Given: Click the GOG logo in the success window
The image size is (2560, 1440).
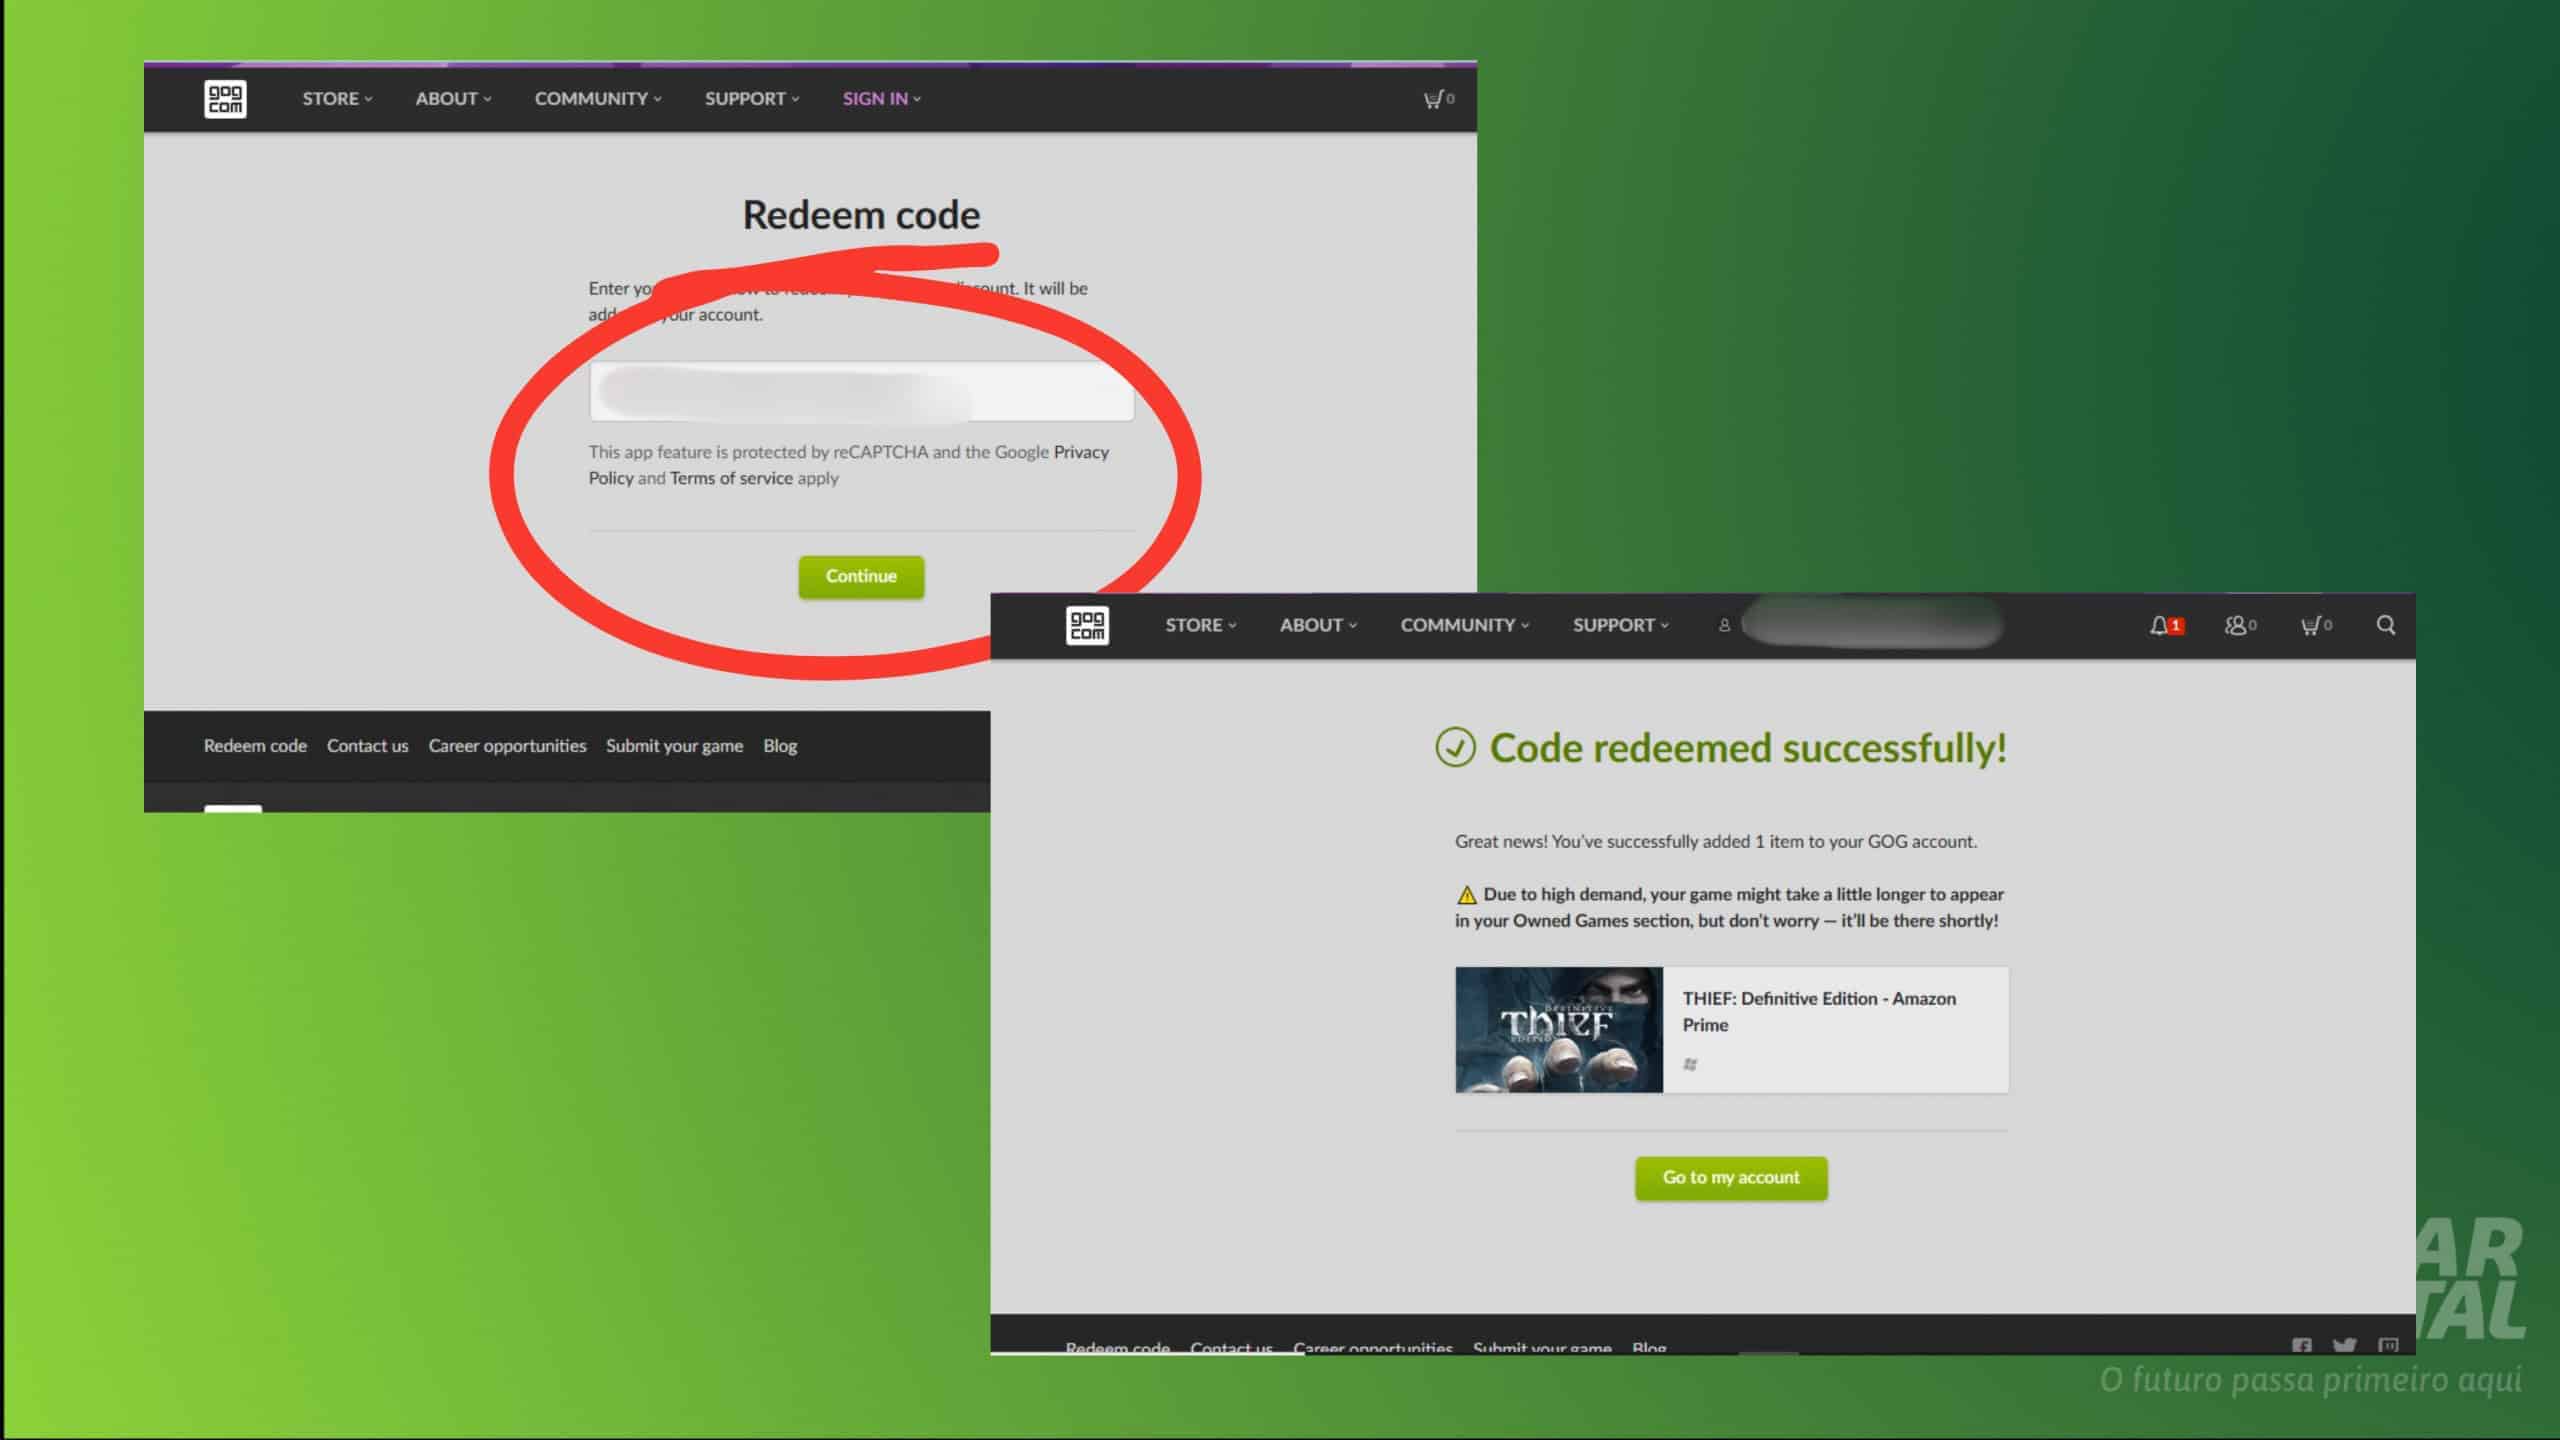Looking at the screenshot, I should pos(1087,625).
